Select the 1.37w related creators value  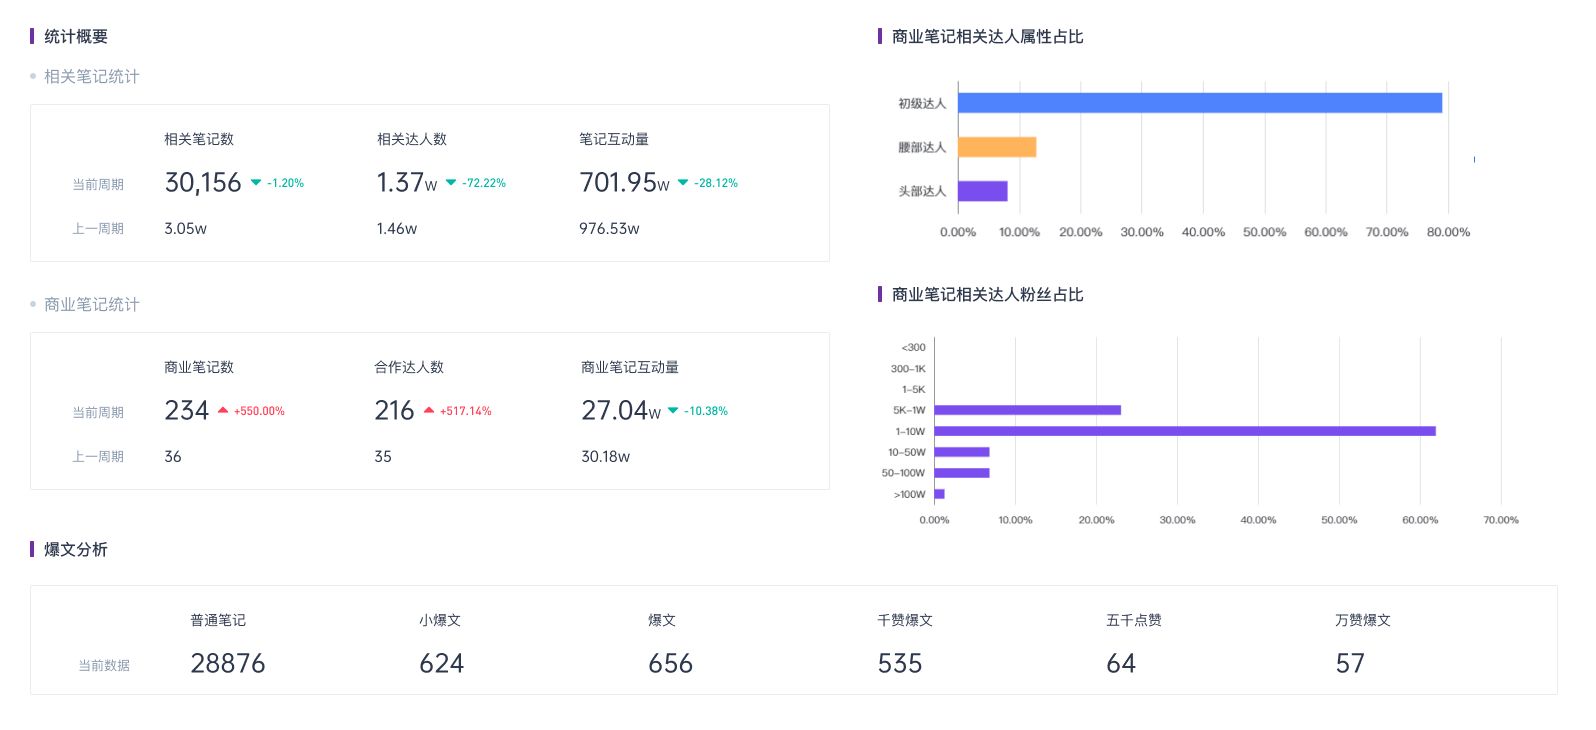[x=407, y=183]
